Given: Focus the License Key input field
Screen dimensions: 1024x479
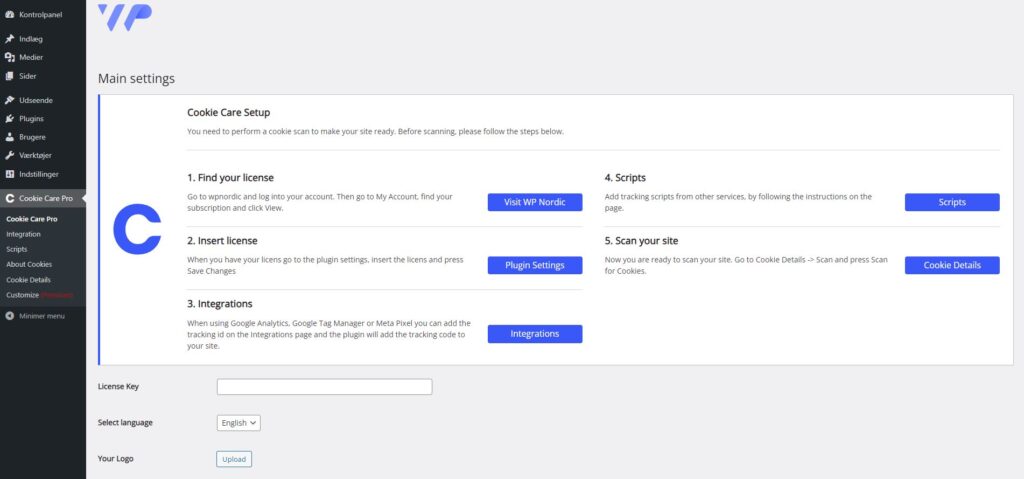Looking at the screenshot, I should point(324,387).
